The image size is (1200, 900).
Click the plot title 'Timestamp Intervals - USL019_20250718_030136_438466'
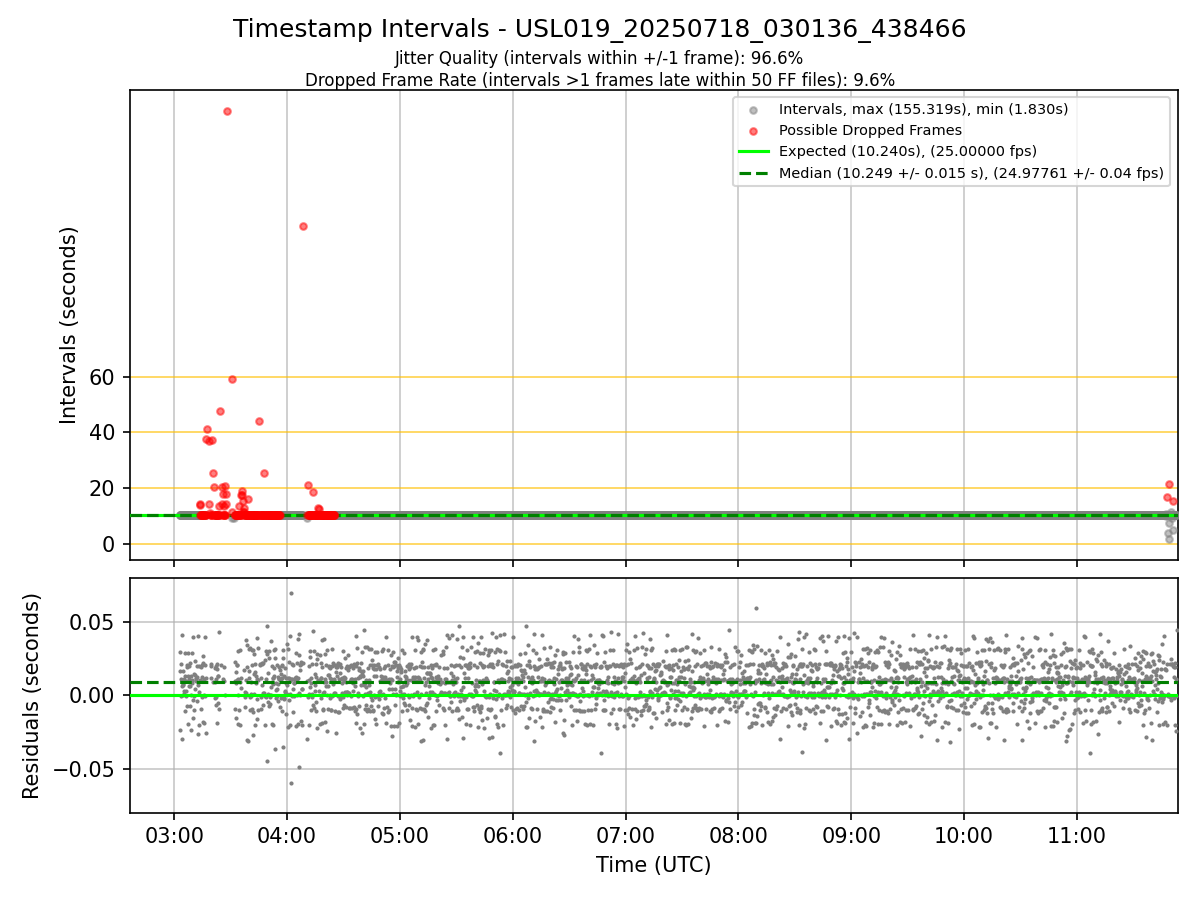600,29
